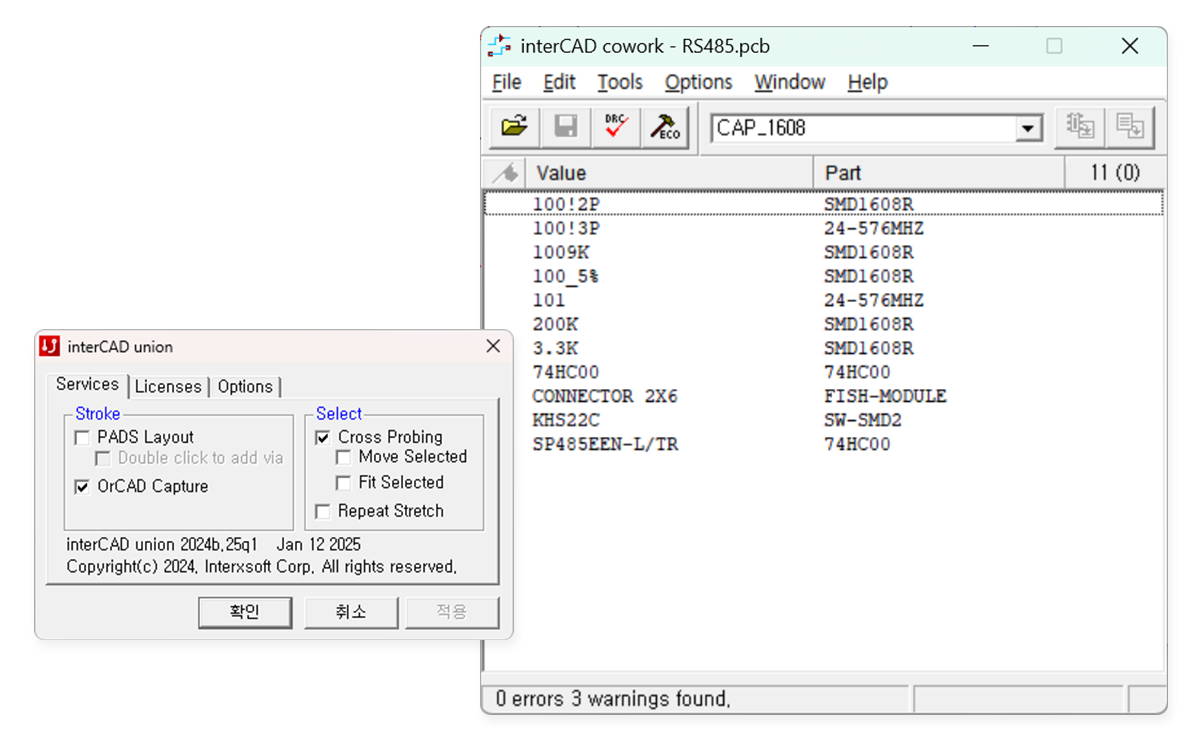
Task: Close the interCAD union dialog
Action: click(x=493, y=346)
